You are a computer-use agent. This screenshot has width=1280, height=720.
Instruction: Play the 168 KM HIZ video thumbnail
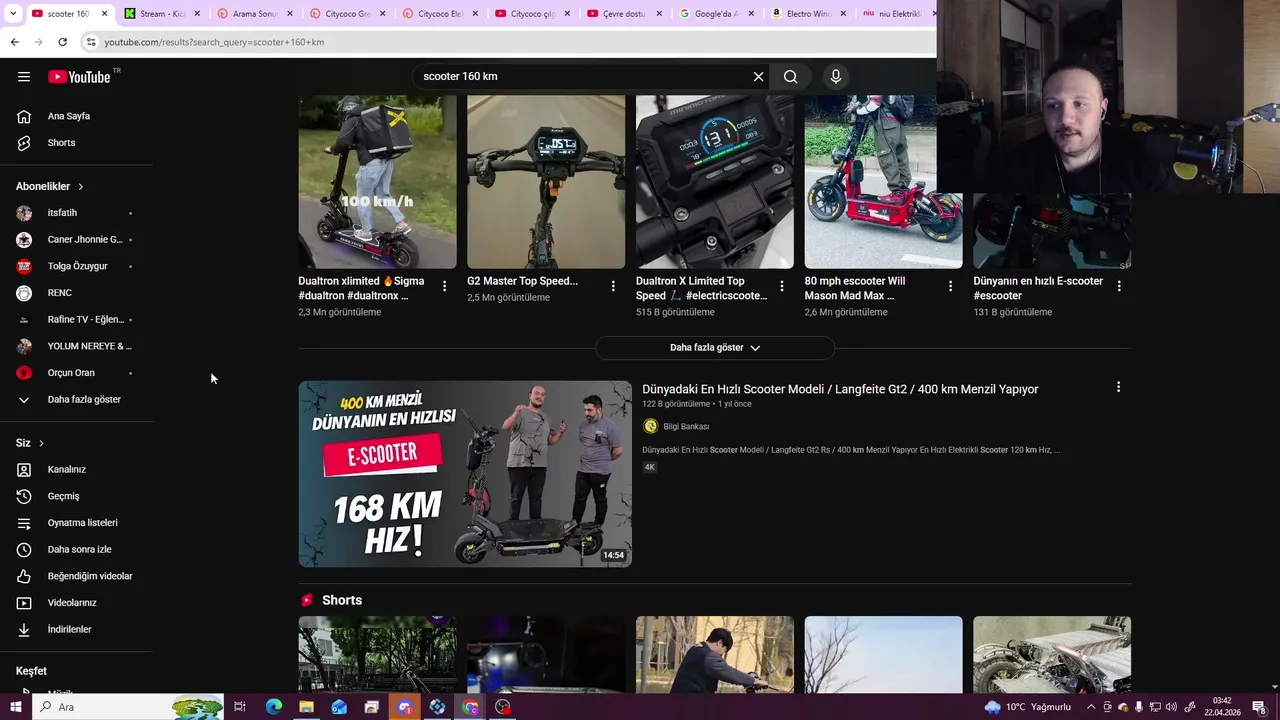[465, 474]
